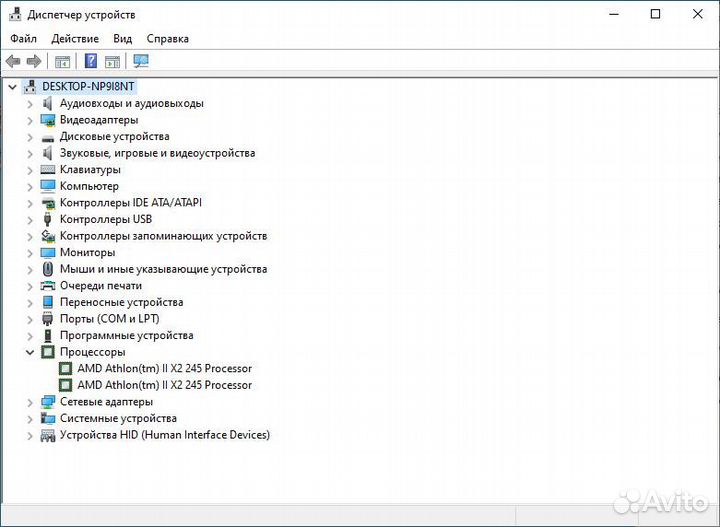Click the show/hide action pane toolbar icon
Screen dimensions: 720x527
[112, 61]
